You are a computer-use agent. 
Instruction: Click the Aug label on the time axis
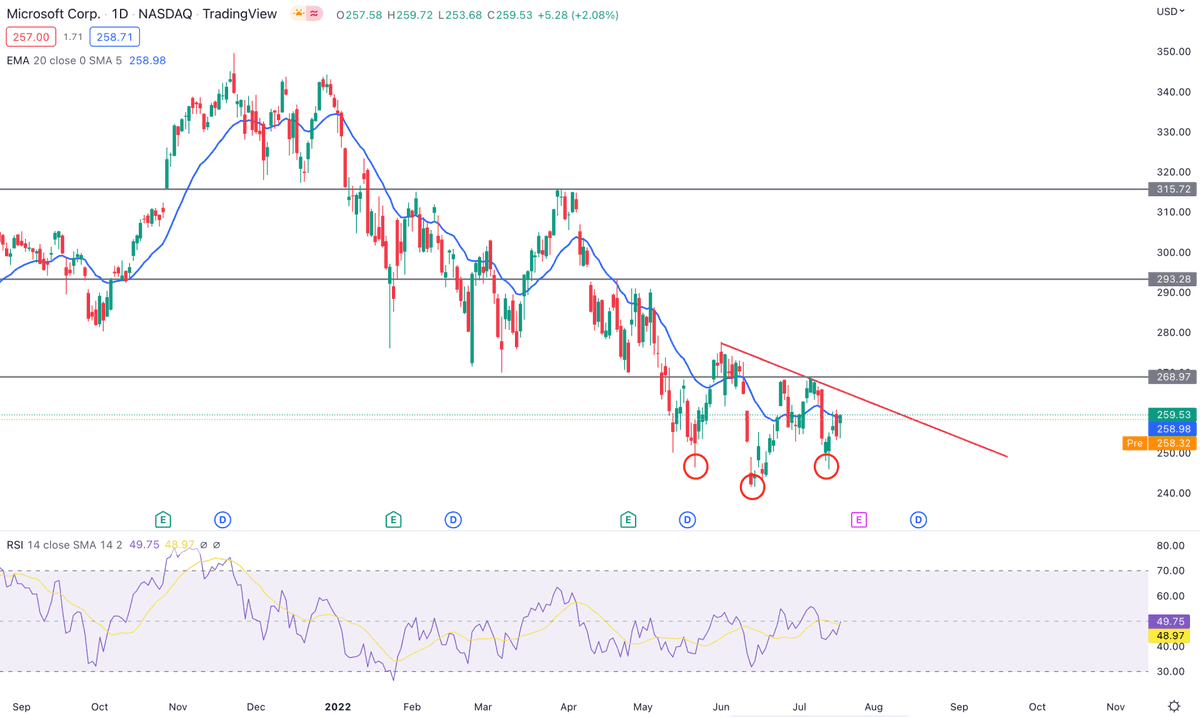873,706
